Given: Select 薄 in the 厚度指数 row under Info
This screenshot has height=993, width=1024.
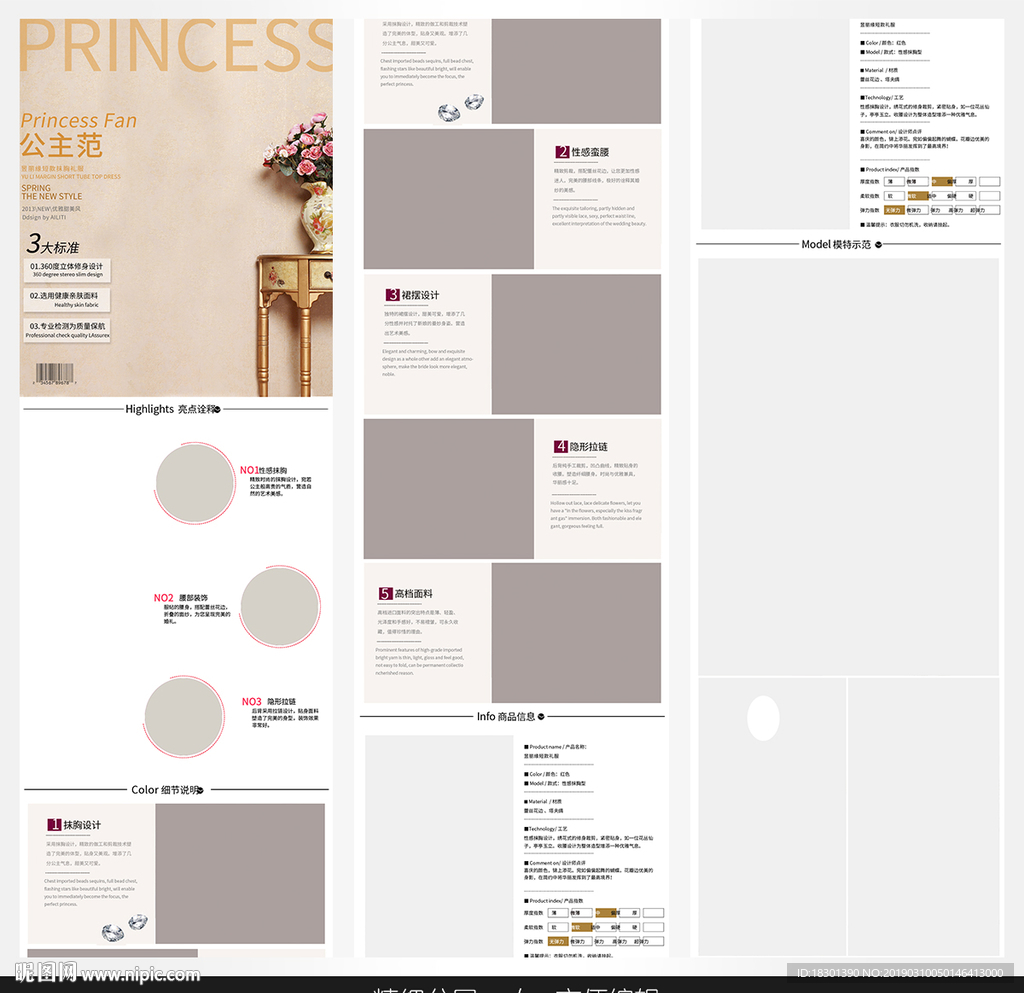Looking at the screenshot, I should (557, 912).
